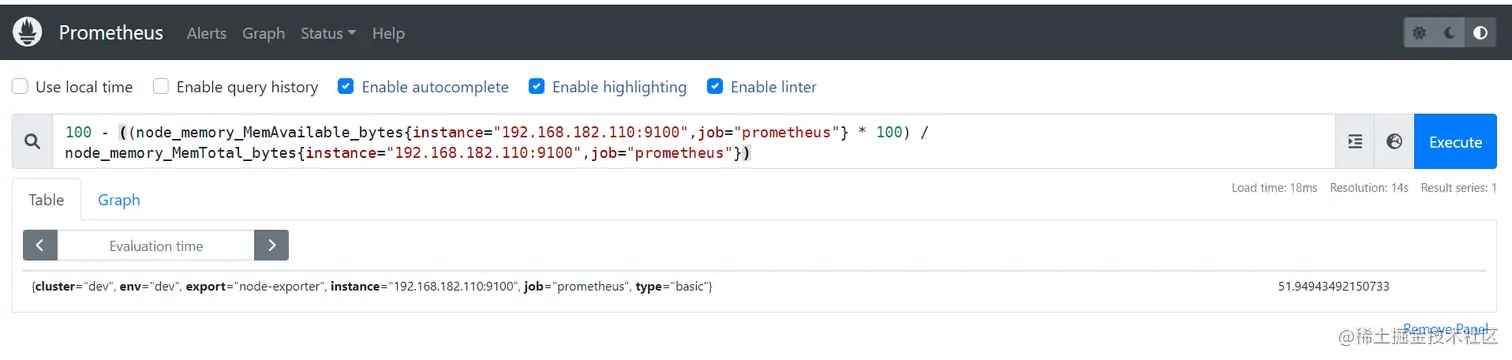Open the metrics explorer globe icon
The image size is (1512, 360).
1394,142
